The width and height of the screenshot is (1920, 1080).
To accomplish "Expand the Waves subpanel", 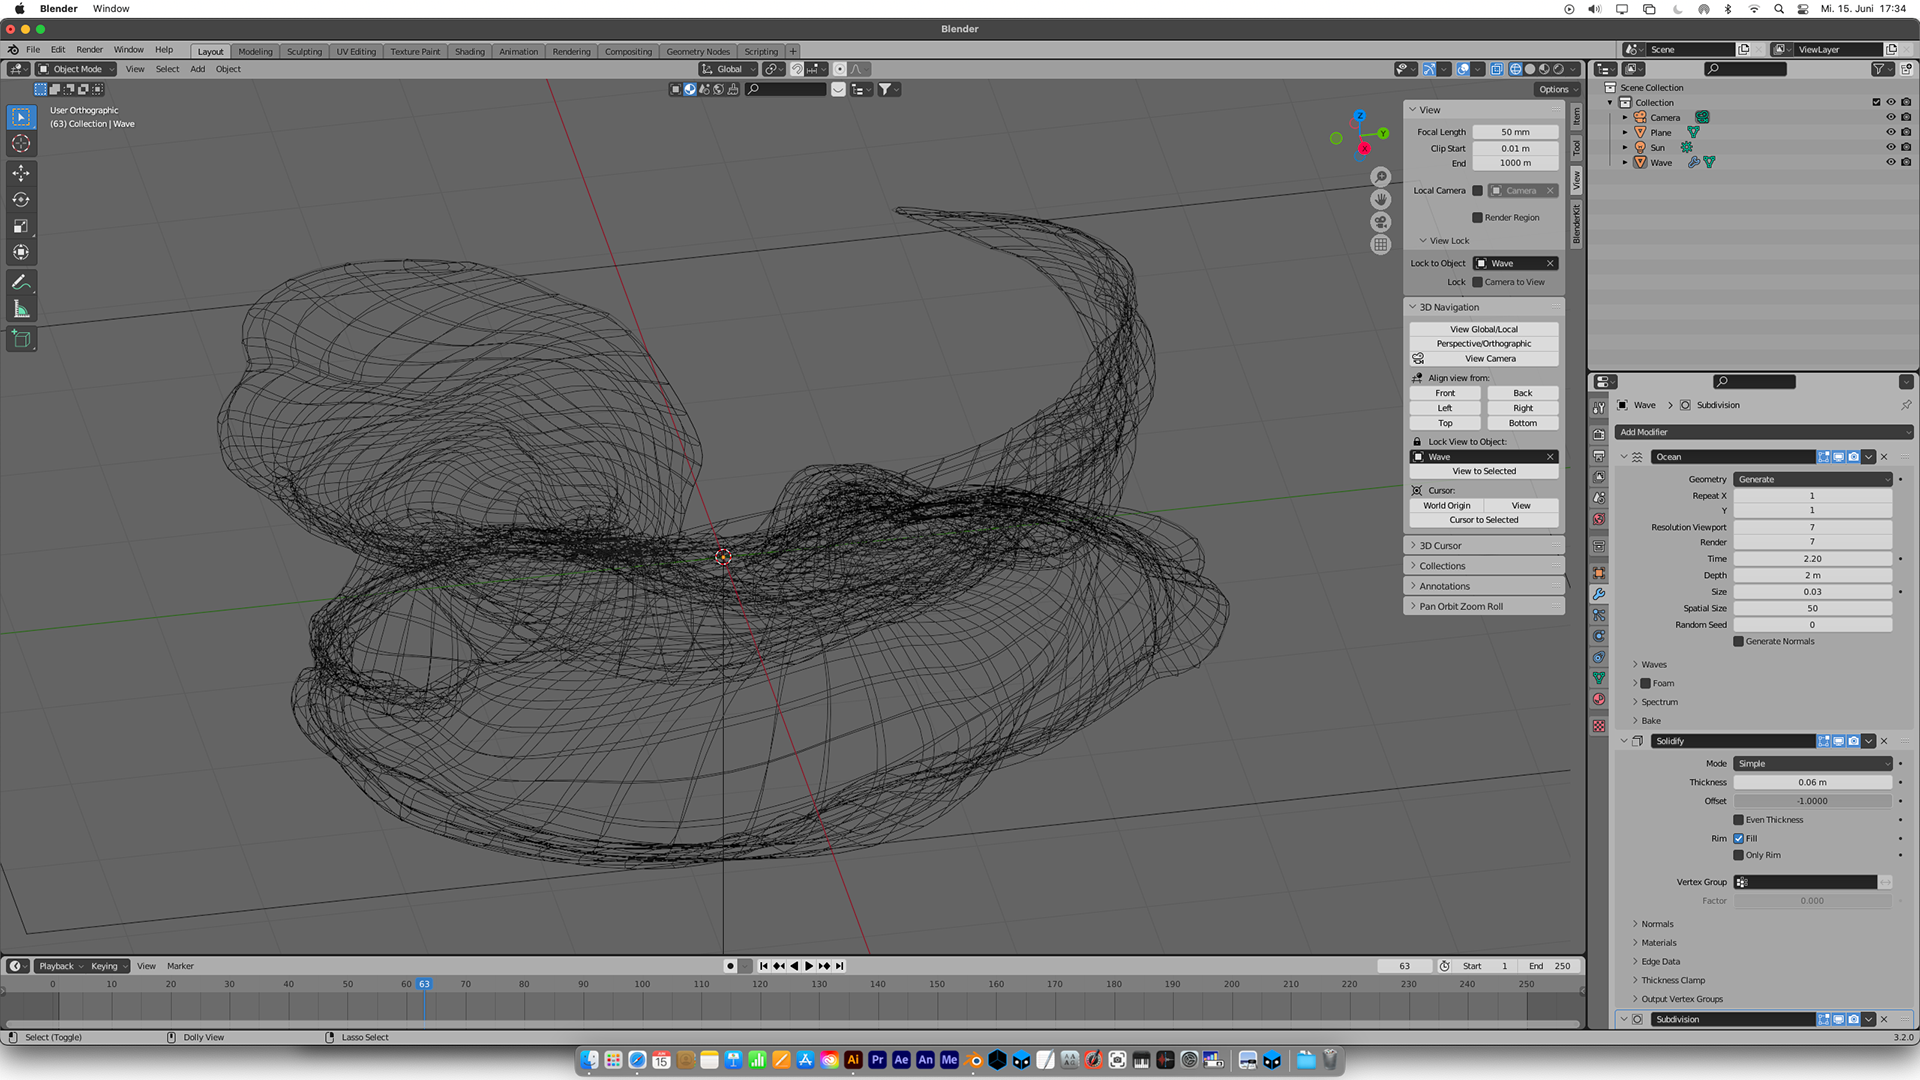I will (x=1654, y=664).
